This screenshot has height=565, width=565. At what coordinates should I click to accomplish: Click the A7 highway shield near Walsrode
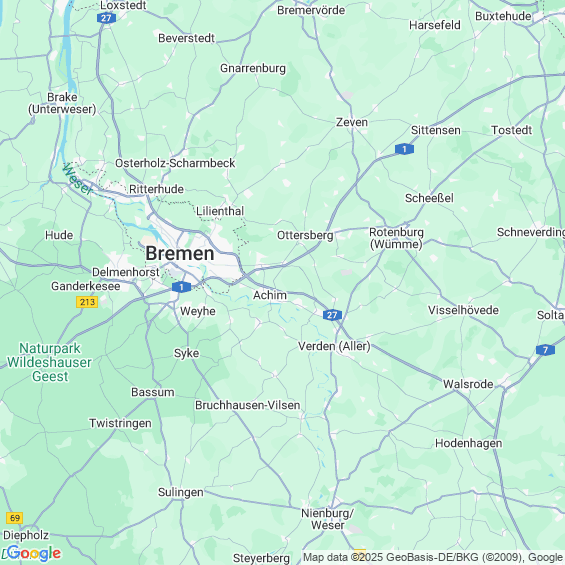coord(545,350)
